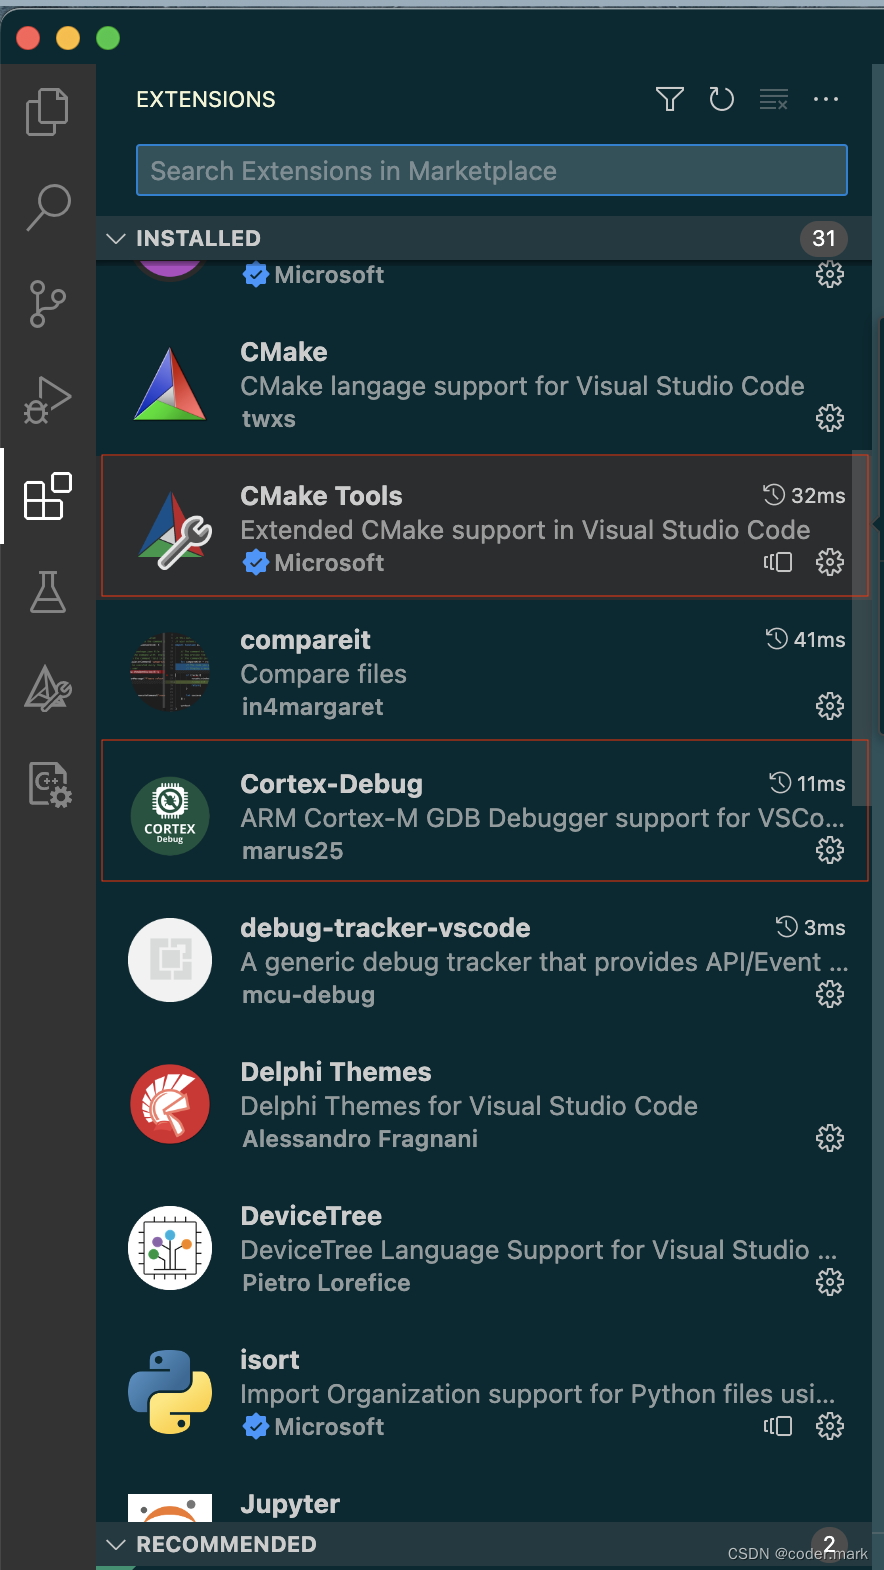Open Run and Debug view
The image size is (884, 1570).
tap(47, 400)
